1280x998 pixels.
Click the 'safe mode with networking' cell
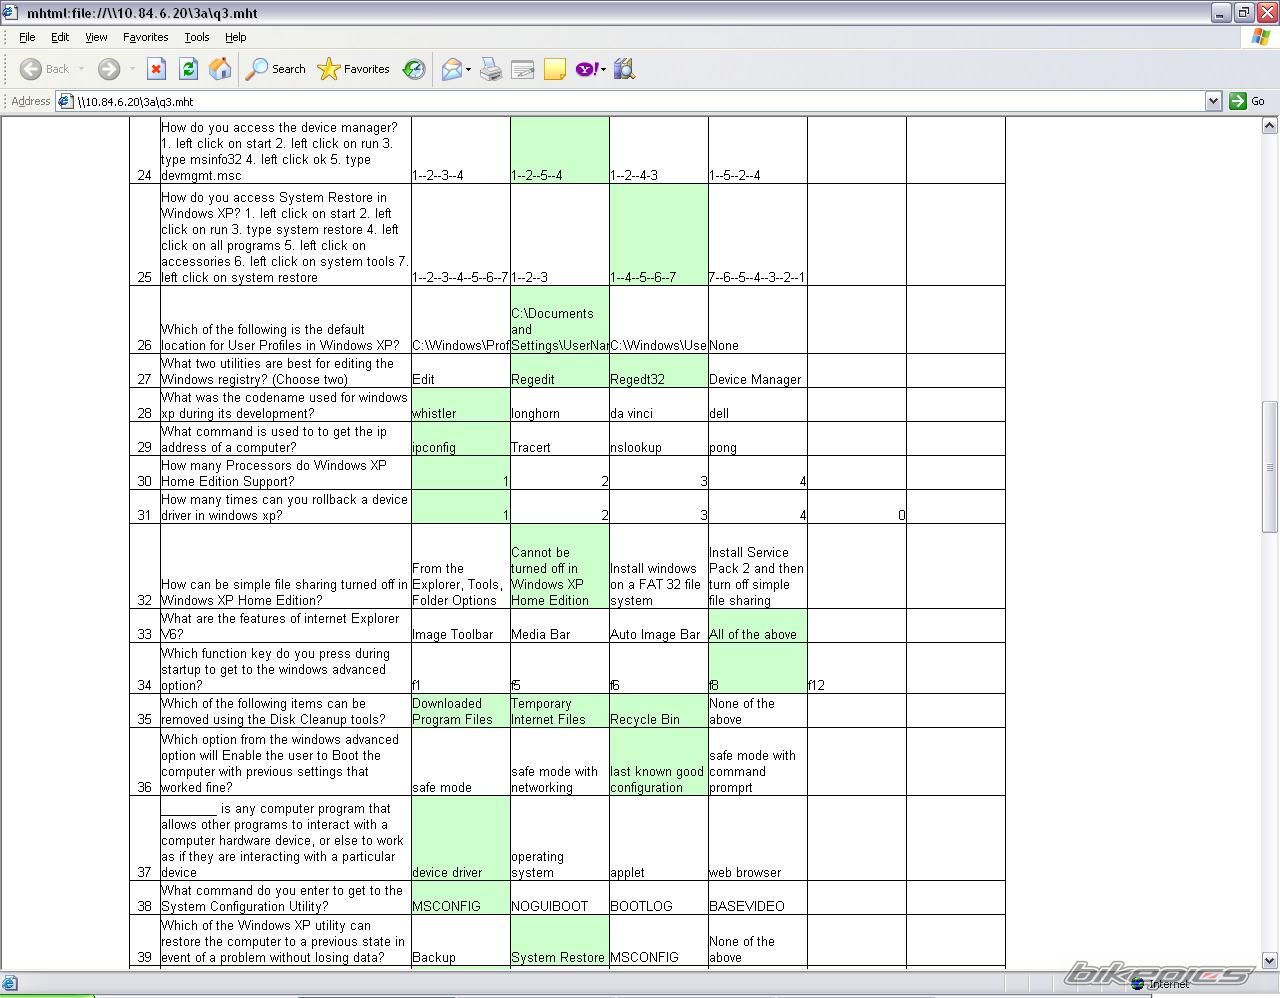(x=559, y=762)
